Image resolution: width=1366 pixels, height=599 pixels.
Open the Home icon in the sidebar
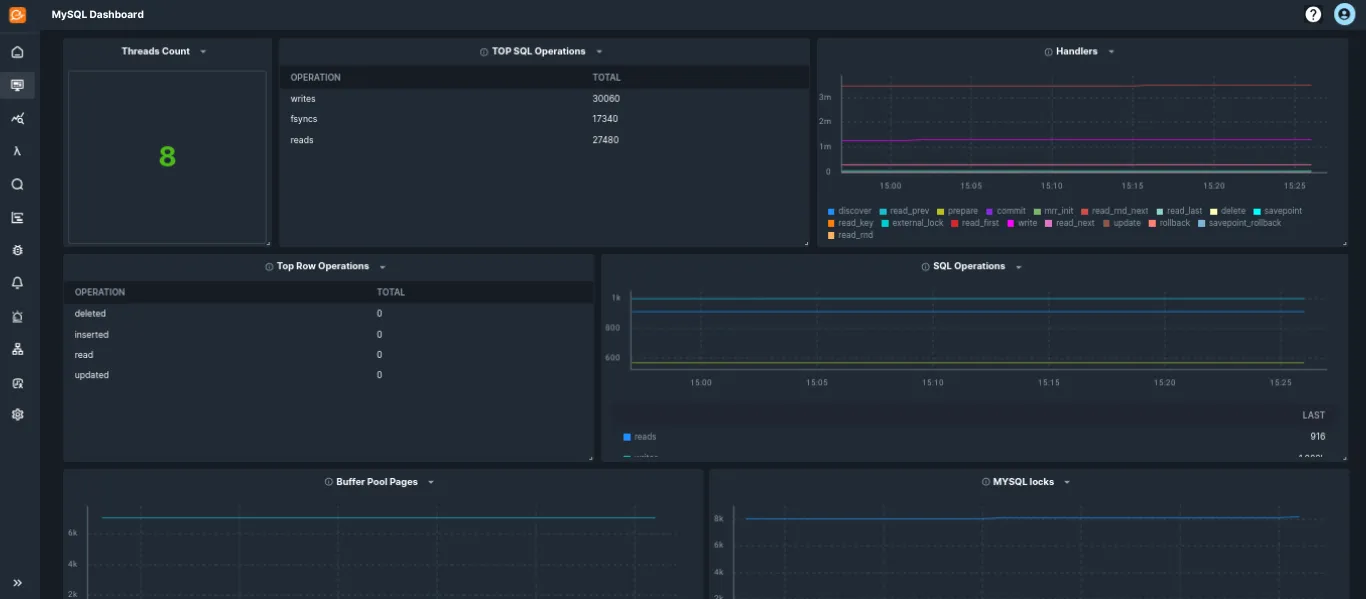tap(17, 52)
